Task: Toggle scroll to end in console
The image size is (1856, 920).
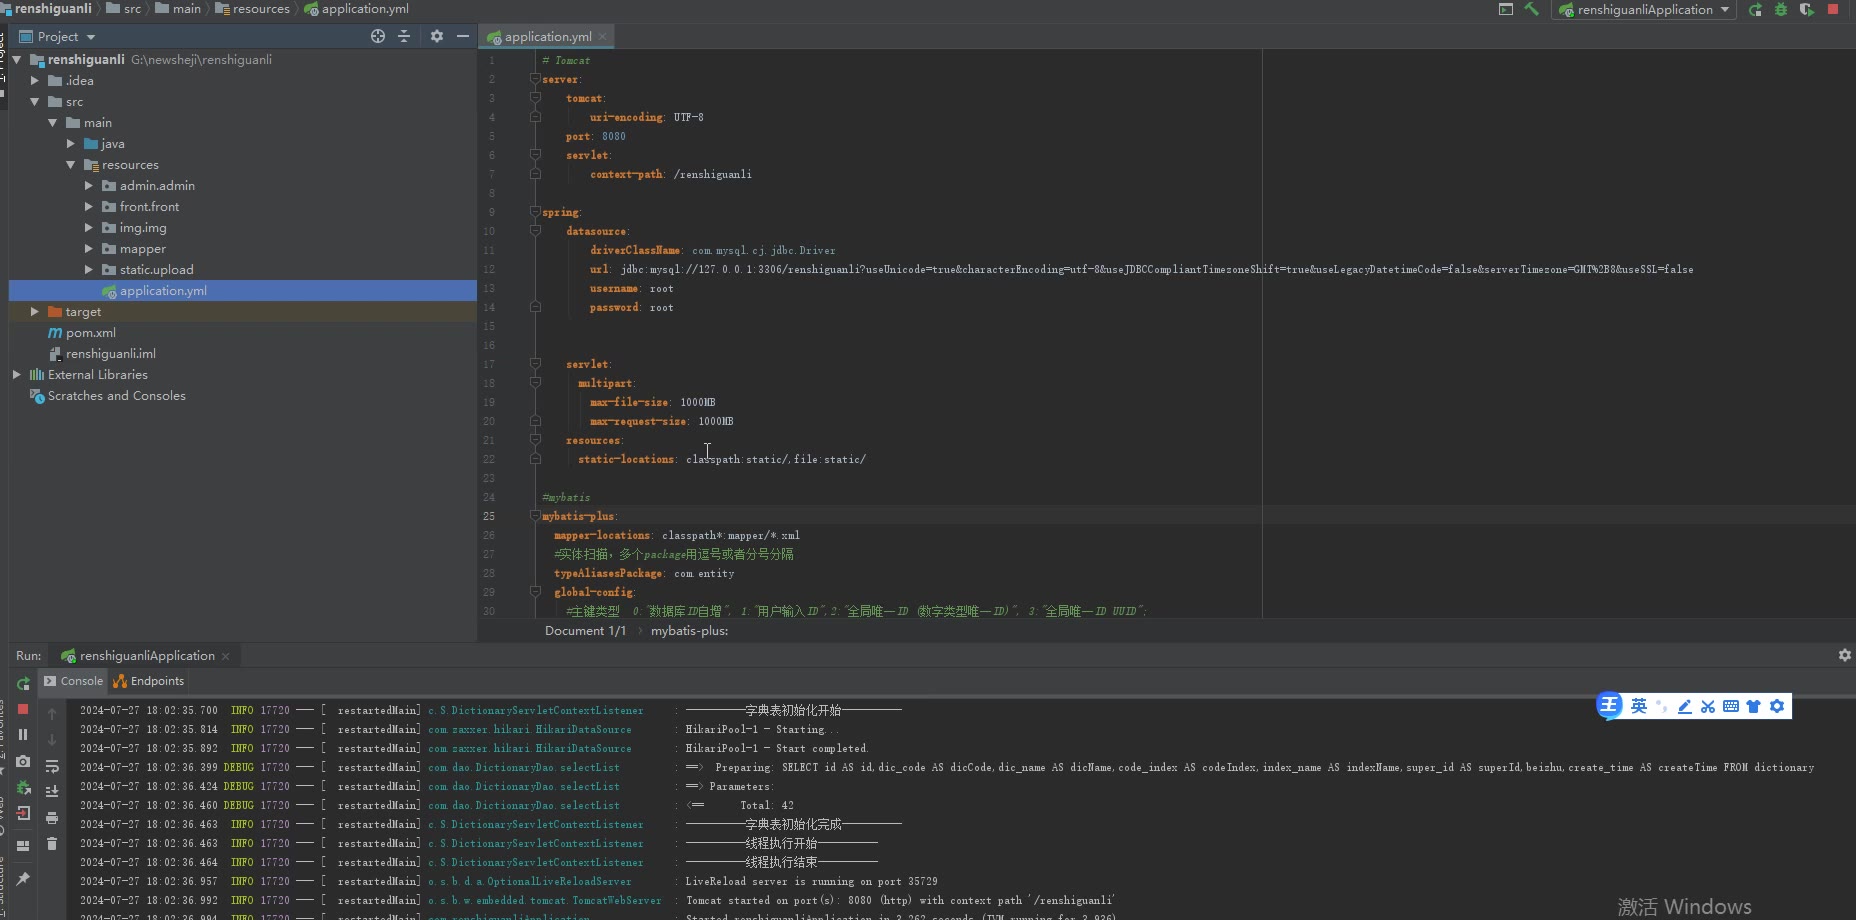Action: pyautogui.click(x=52, y=791)
